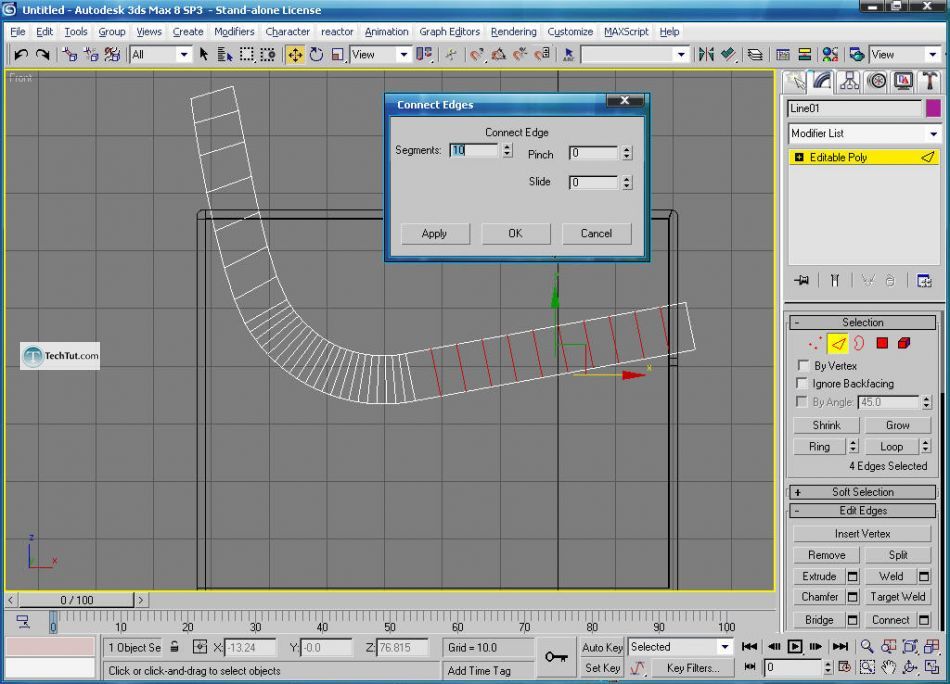Toggle the Auto Key button

pos(602,647)
